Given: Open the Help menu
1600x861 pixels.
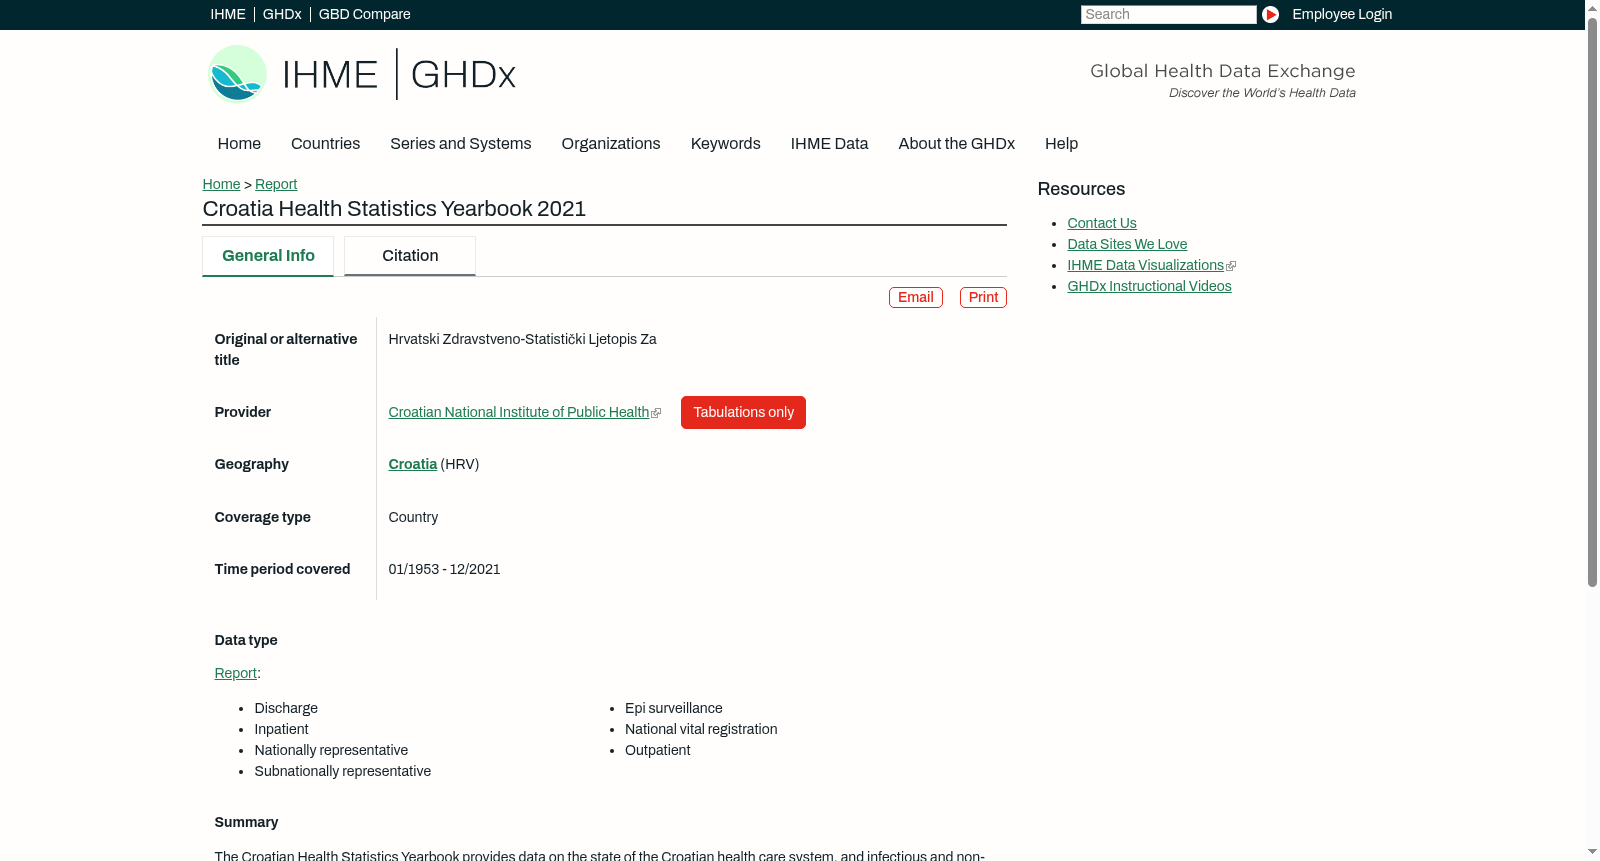Looking at the screenshot, I should click(x=1061, y=143).
